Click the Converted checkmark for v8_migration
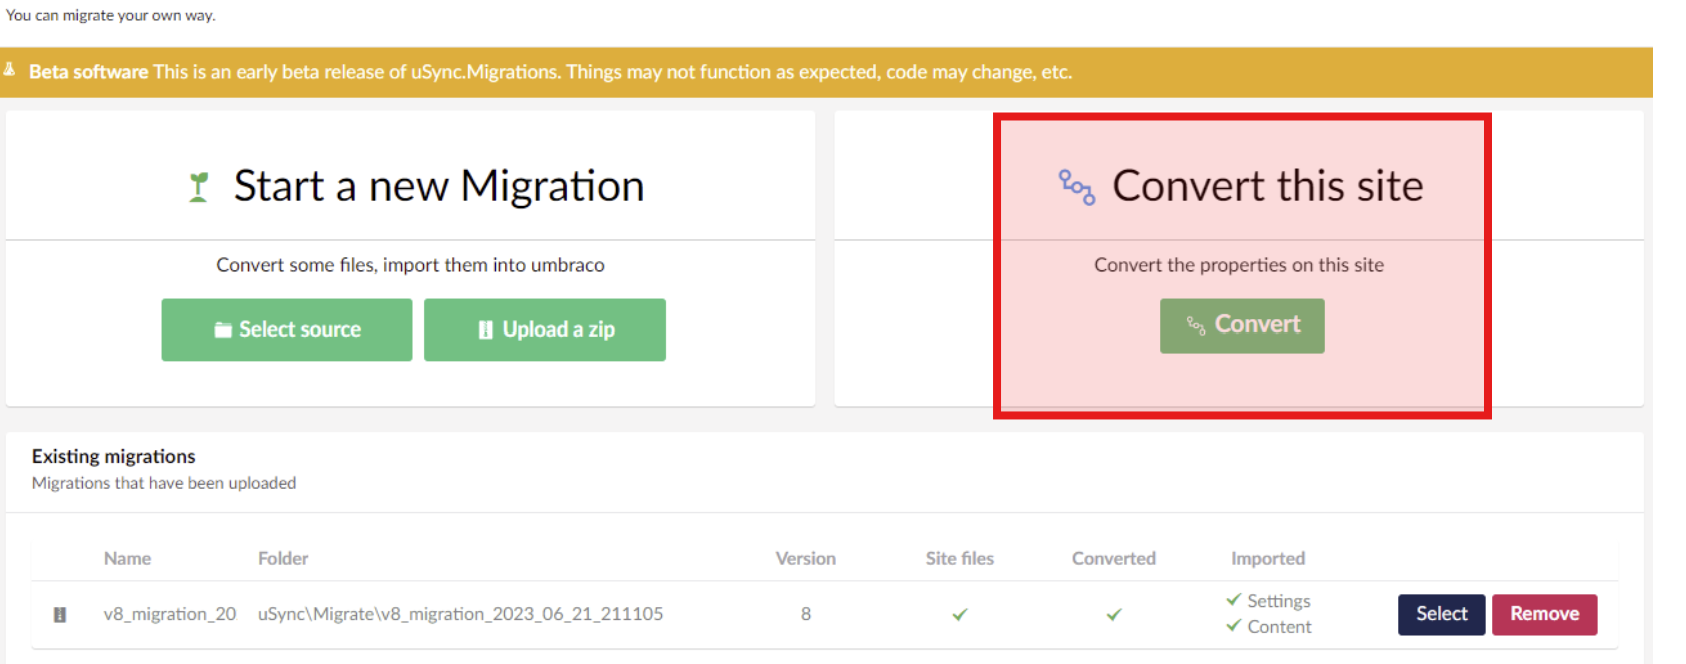 coord(1114,615)
